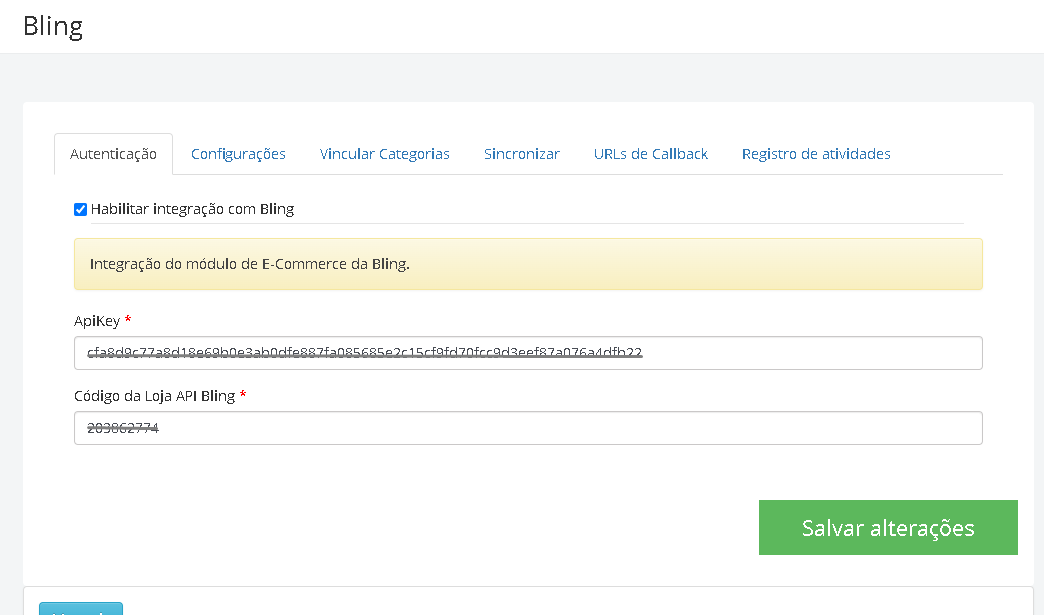This screenshot has height=615, width=1044.
Task: Open the Sincronizar tab
Action: 521,154
